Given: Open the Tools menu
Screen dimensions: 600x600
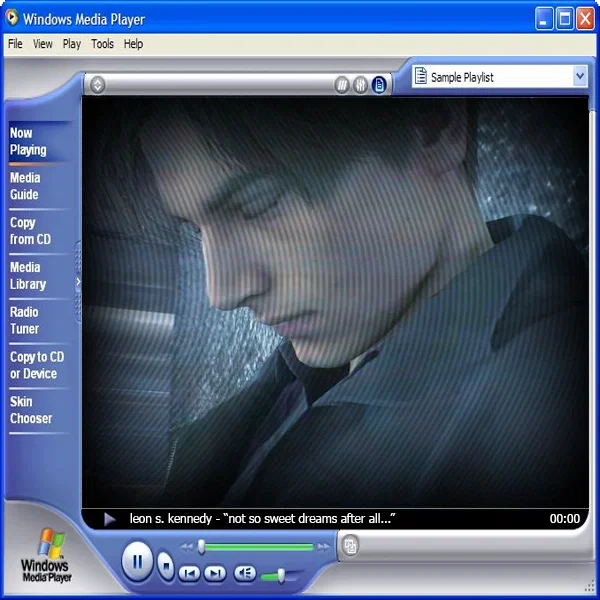Looking at the screenshot, I should [102, 44].
